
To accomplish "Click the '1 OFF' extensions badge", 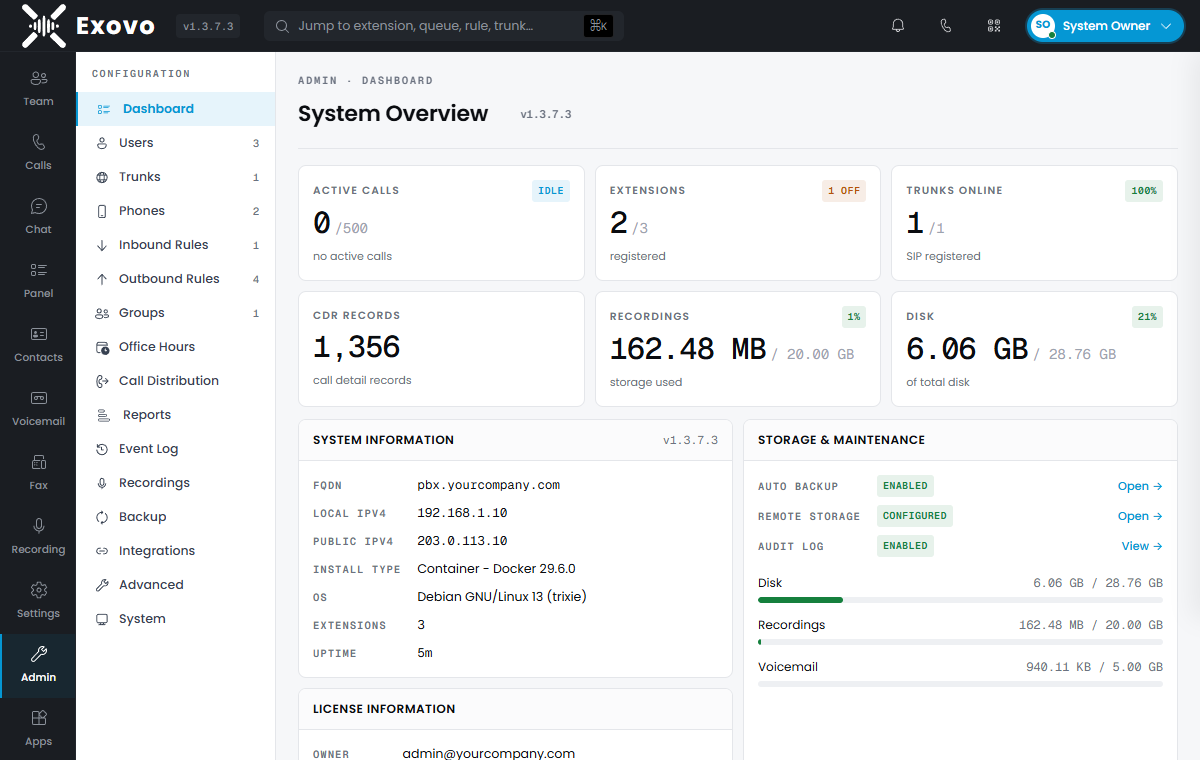I will 844,191.
